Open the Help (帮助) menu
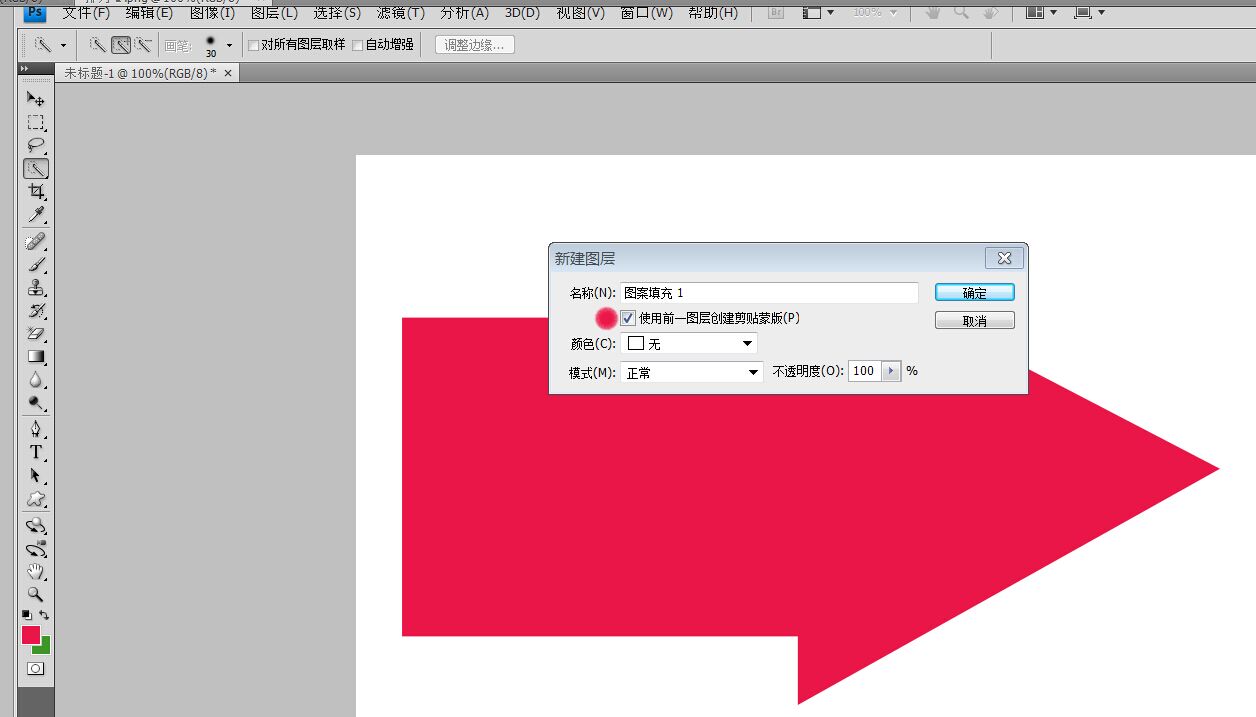1256x717 pixels. click(713, 13)
